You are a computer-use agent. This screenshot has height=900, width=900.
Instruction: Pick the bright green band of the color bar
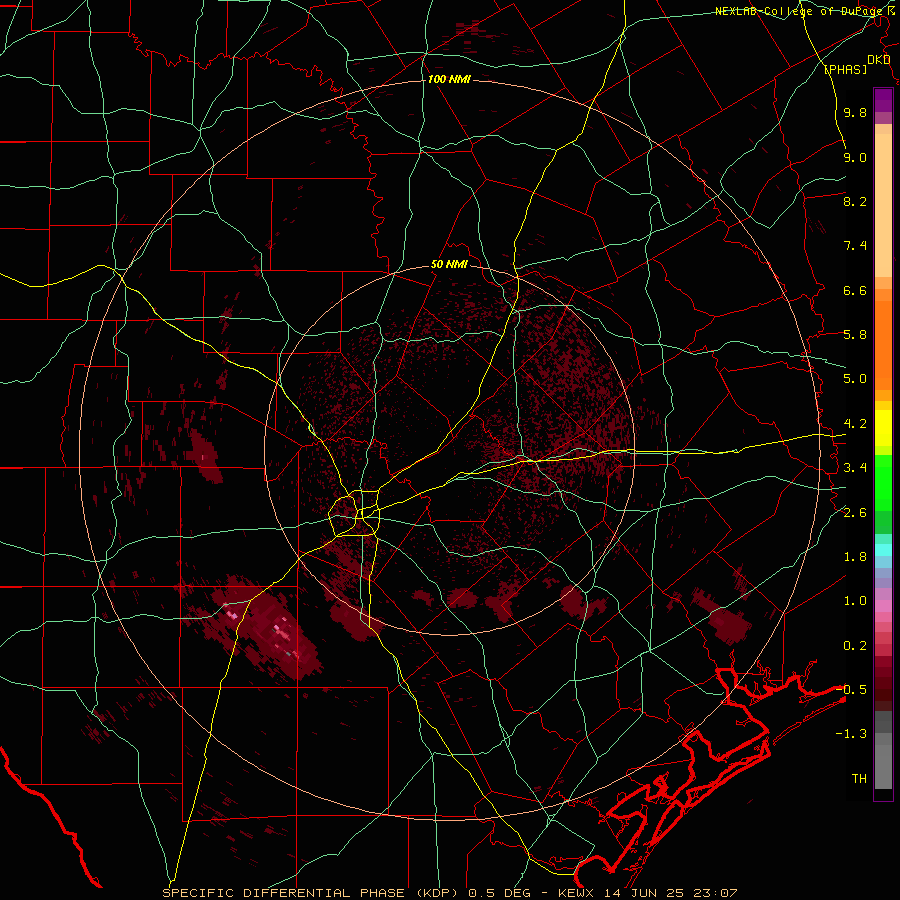[x=883, y=483]
